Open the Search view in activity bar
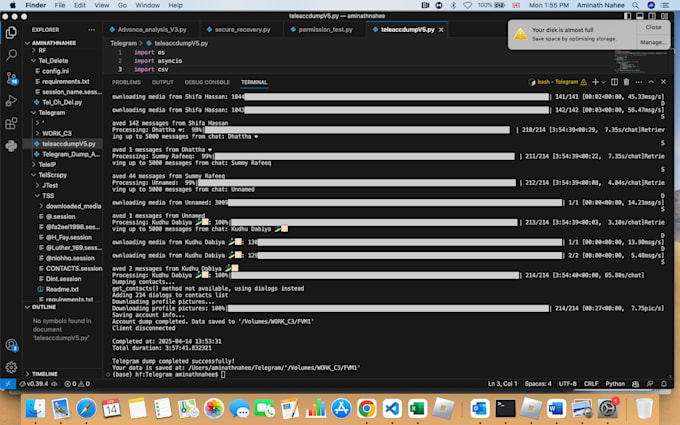Screen dimensions: 680x425 tap(11, 55)
